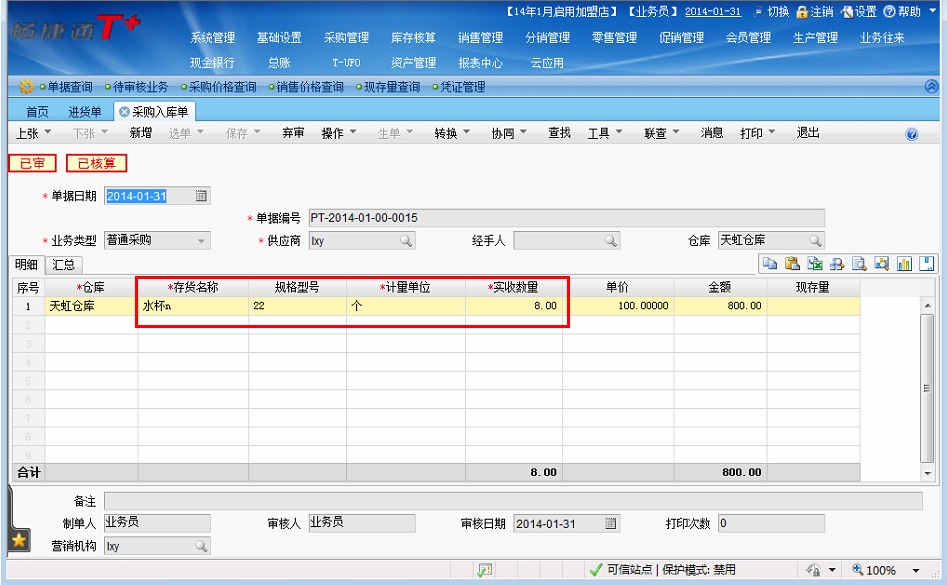The width and height of the screenshot is (947, 585).
Task: Open the 凭证管理 shortcut link
Action: [x=463, y=87]
